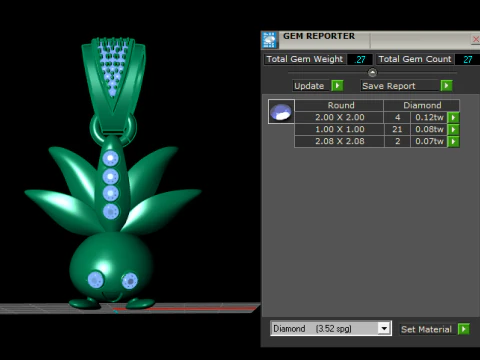The image size is (480, 360).
Task: Click the Diamond (3.52 spg) combo box
Action: tap(331, 328)
